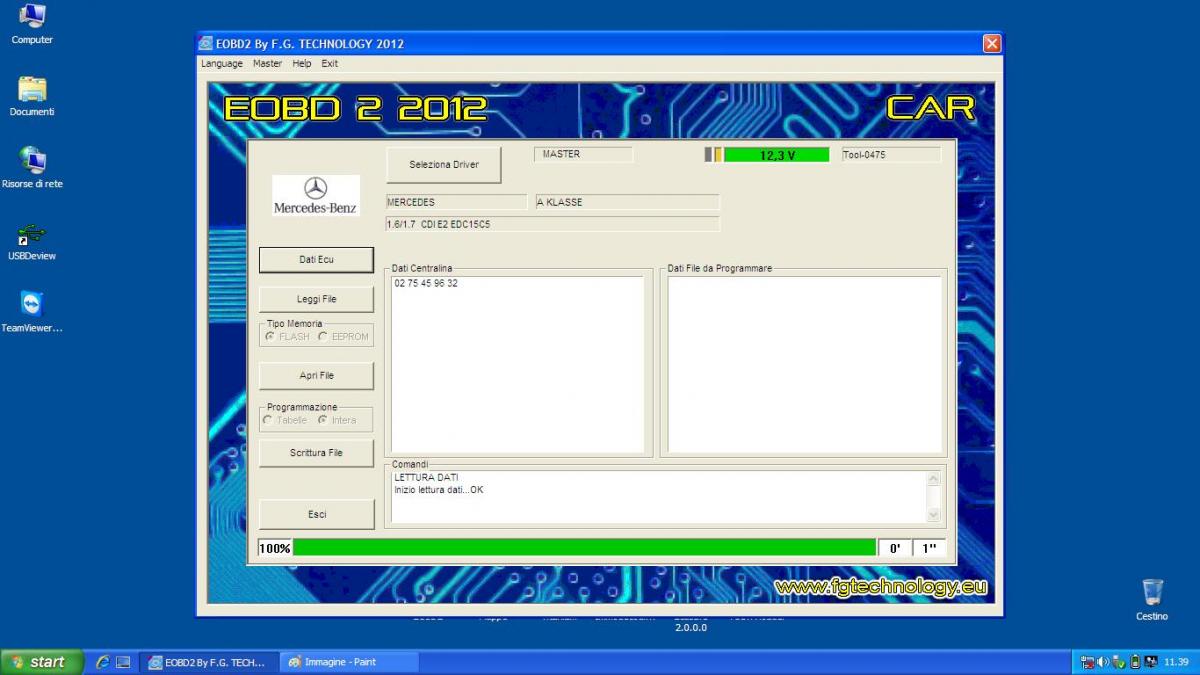Click the Show Desktop quick launch icon

(123, 662)
